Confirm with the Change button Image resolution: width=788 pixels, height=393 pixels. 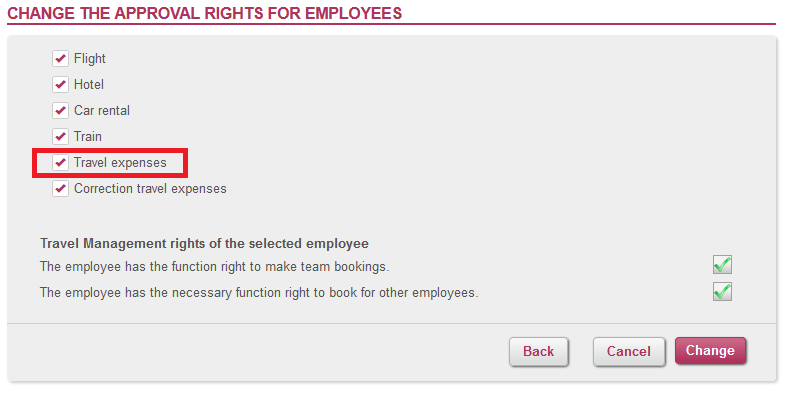tap(710, 350)
